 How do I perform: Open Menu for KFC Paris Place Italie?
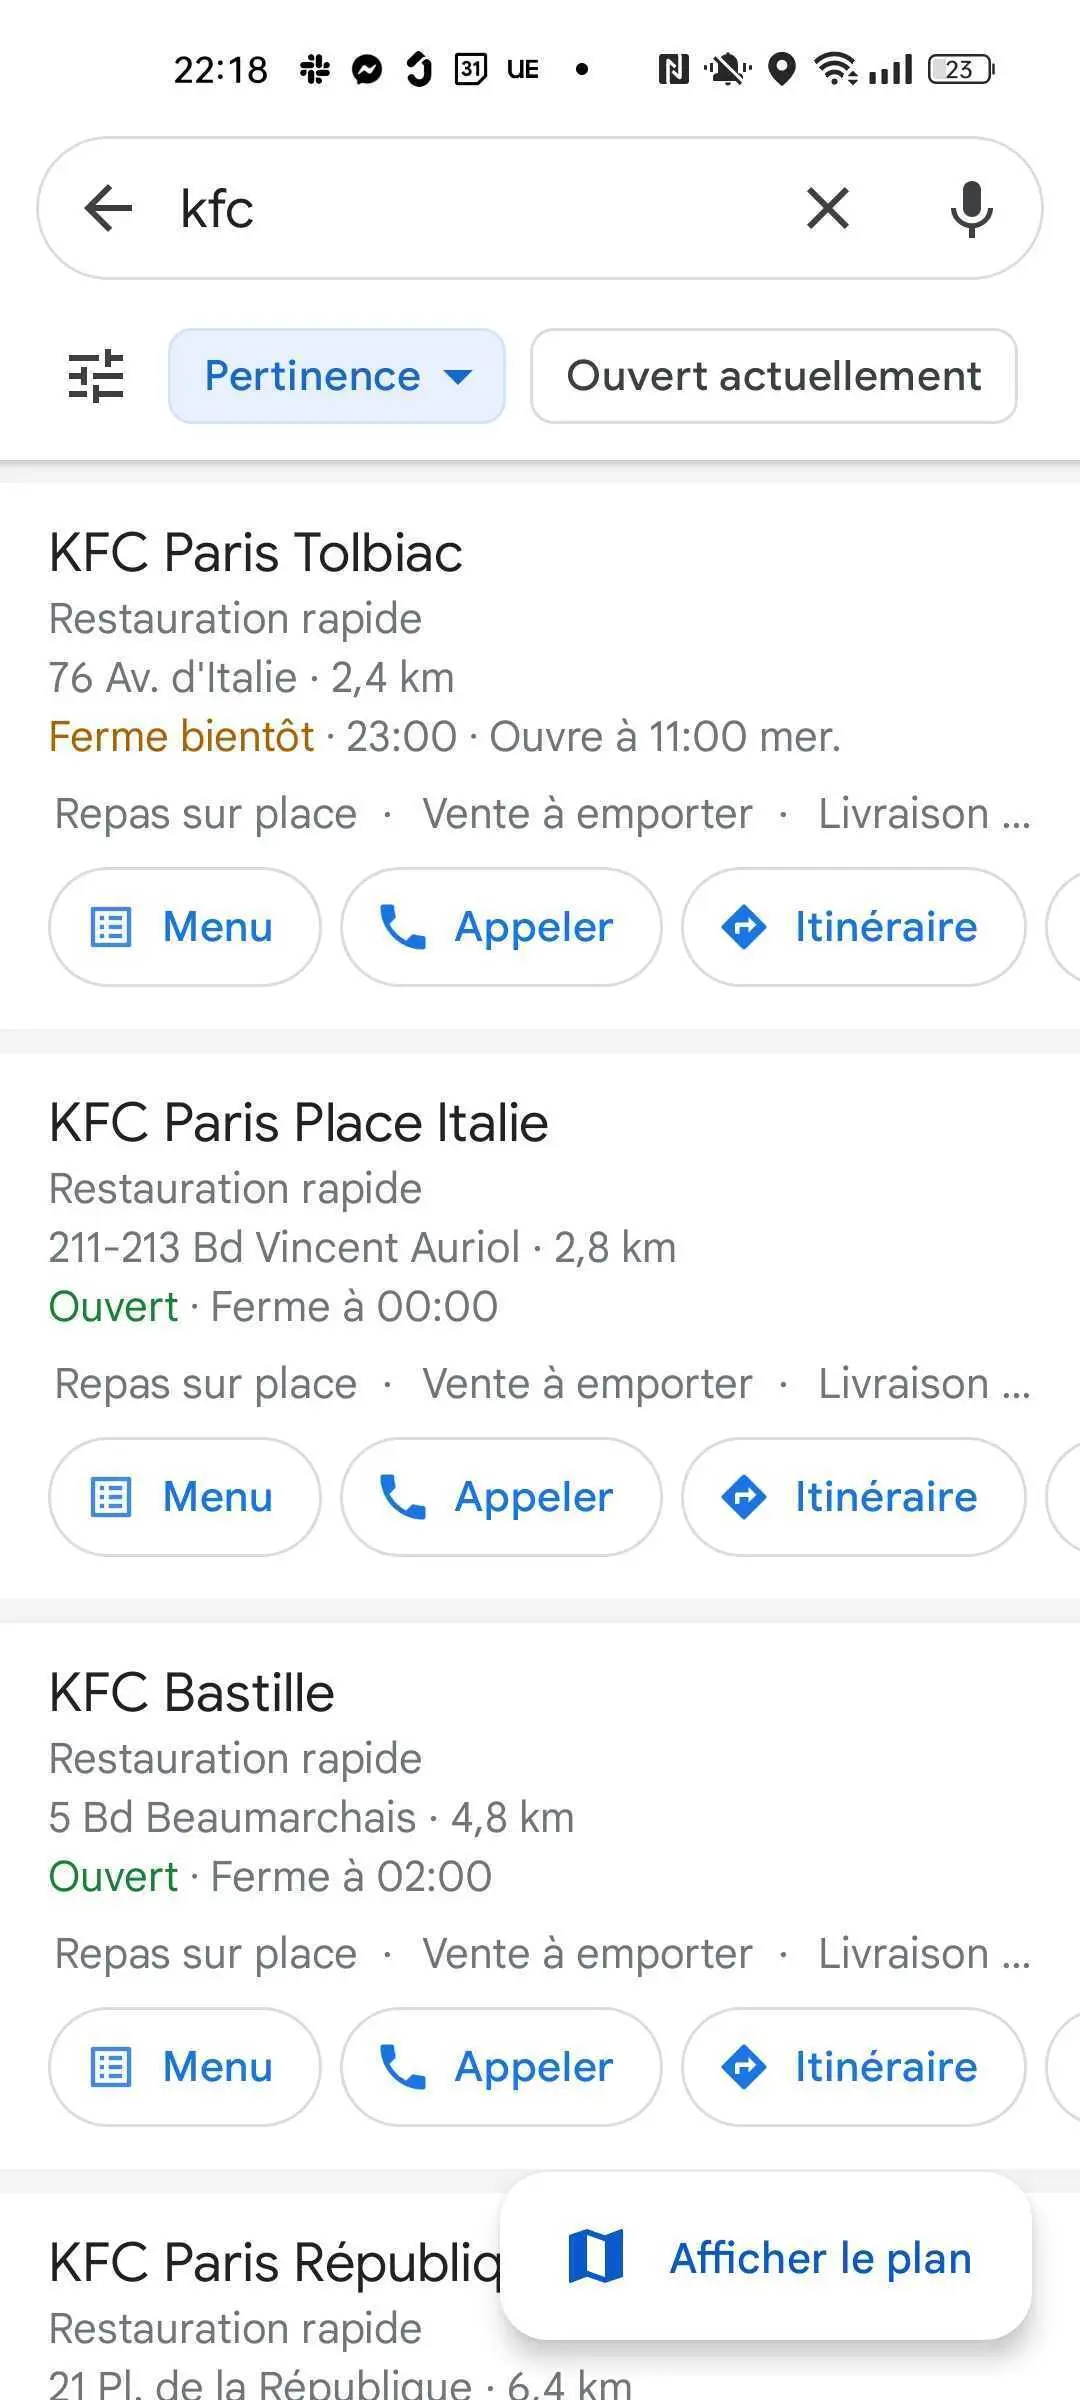[185, 1497]
